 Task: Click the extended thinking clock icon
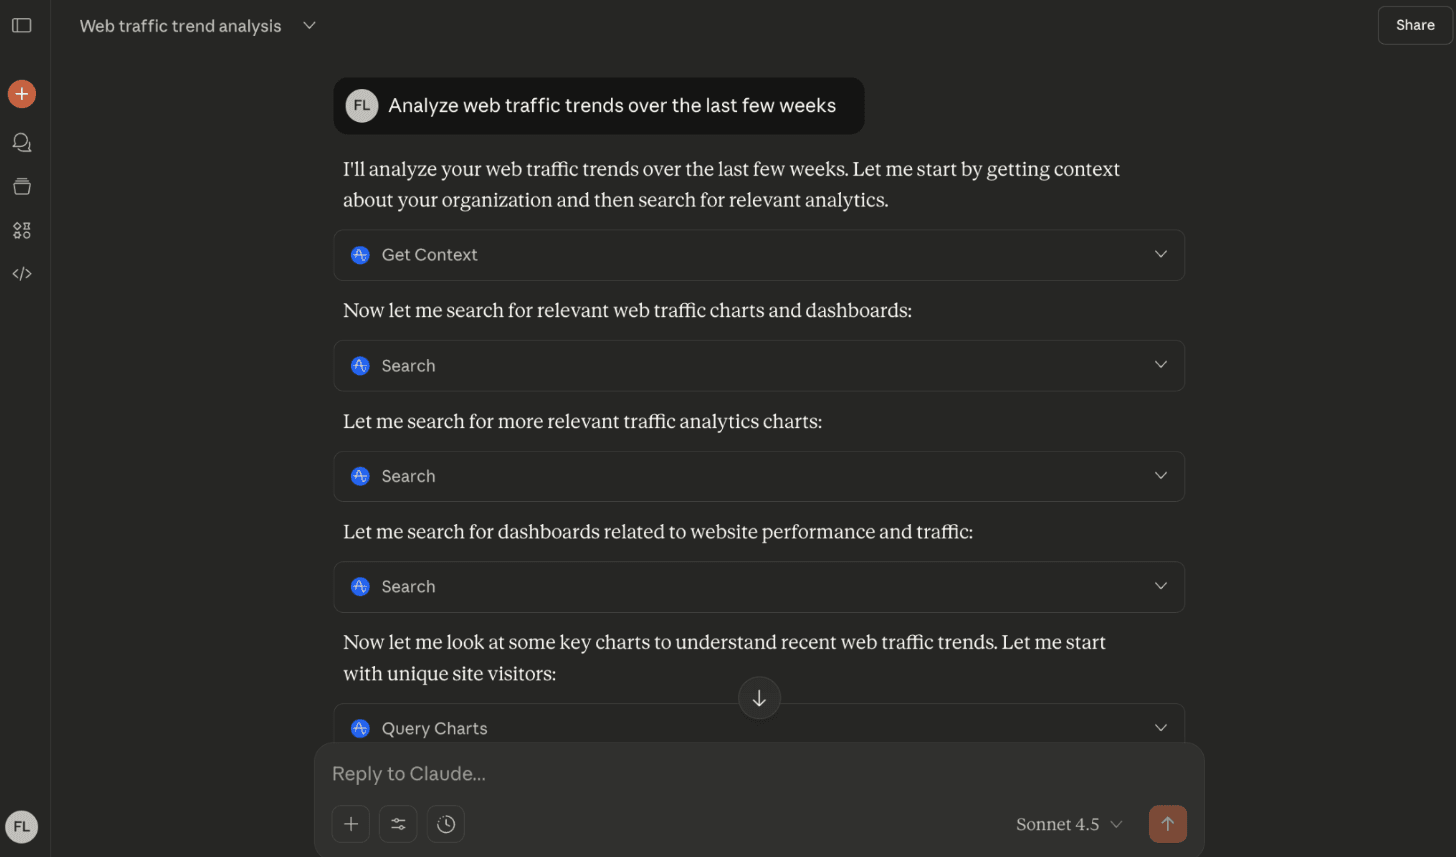click(x=446, y=824)
